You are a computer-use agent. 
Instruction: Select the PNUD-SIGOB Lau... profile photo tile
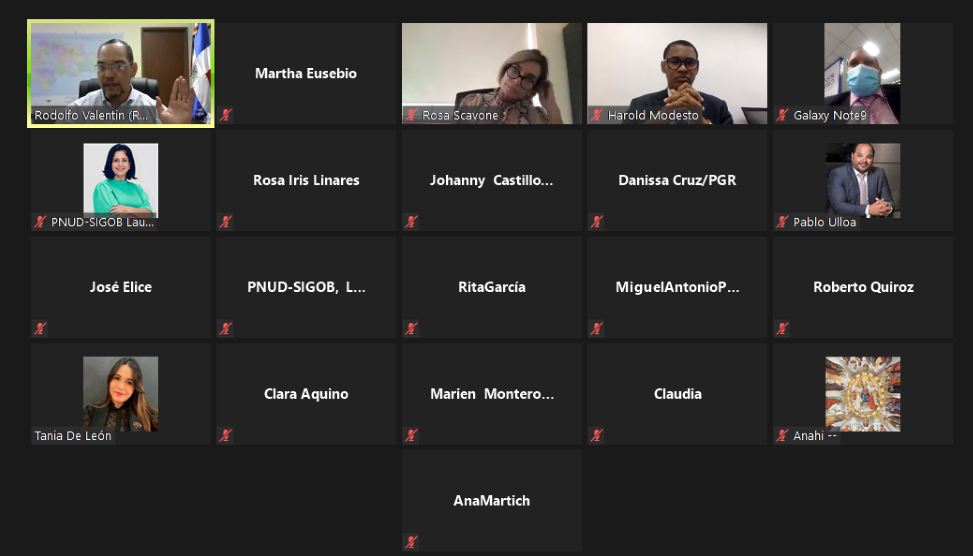[121, 180]
